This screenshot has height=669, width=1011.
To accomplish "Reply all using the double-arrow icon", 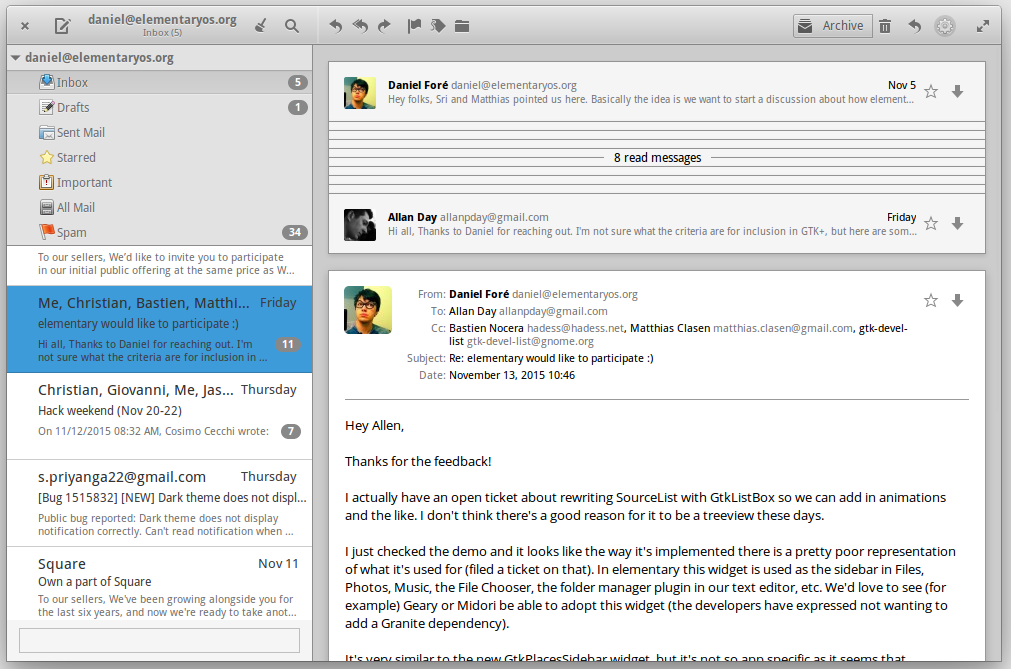I will click(x=360, y=26).
